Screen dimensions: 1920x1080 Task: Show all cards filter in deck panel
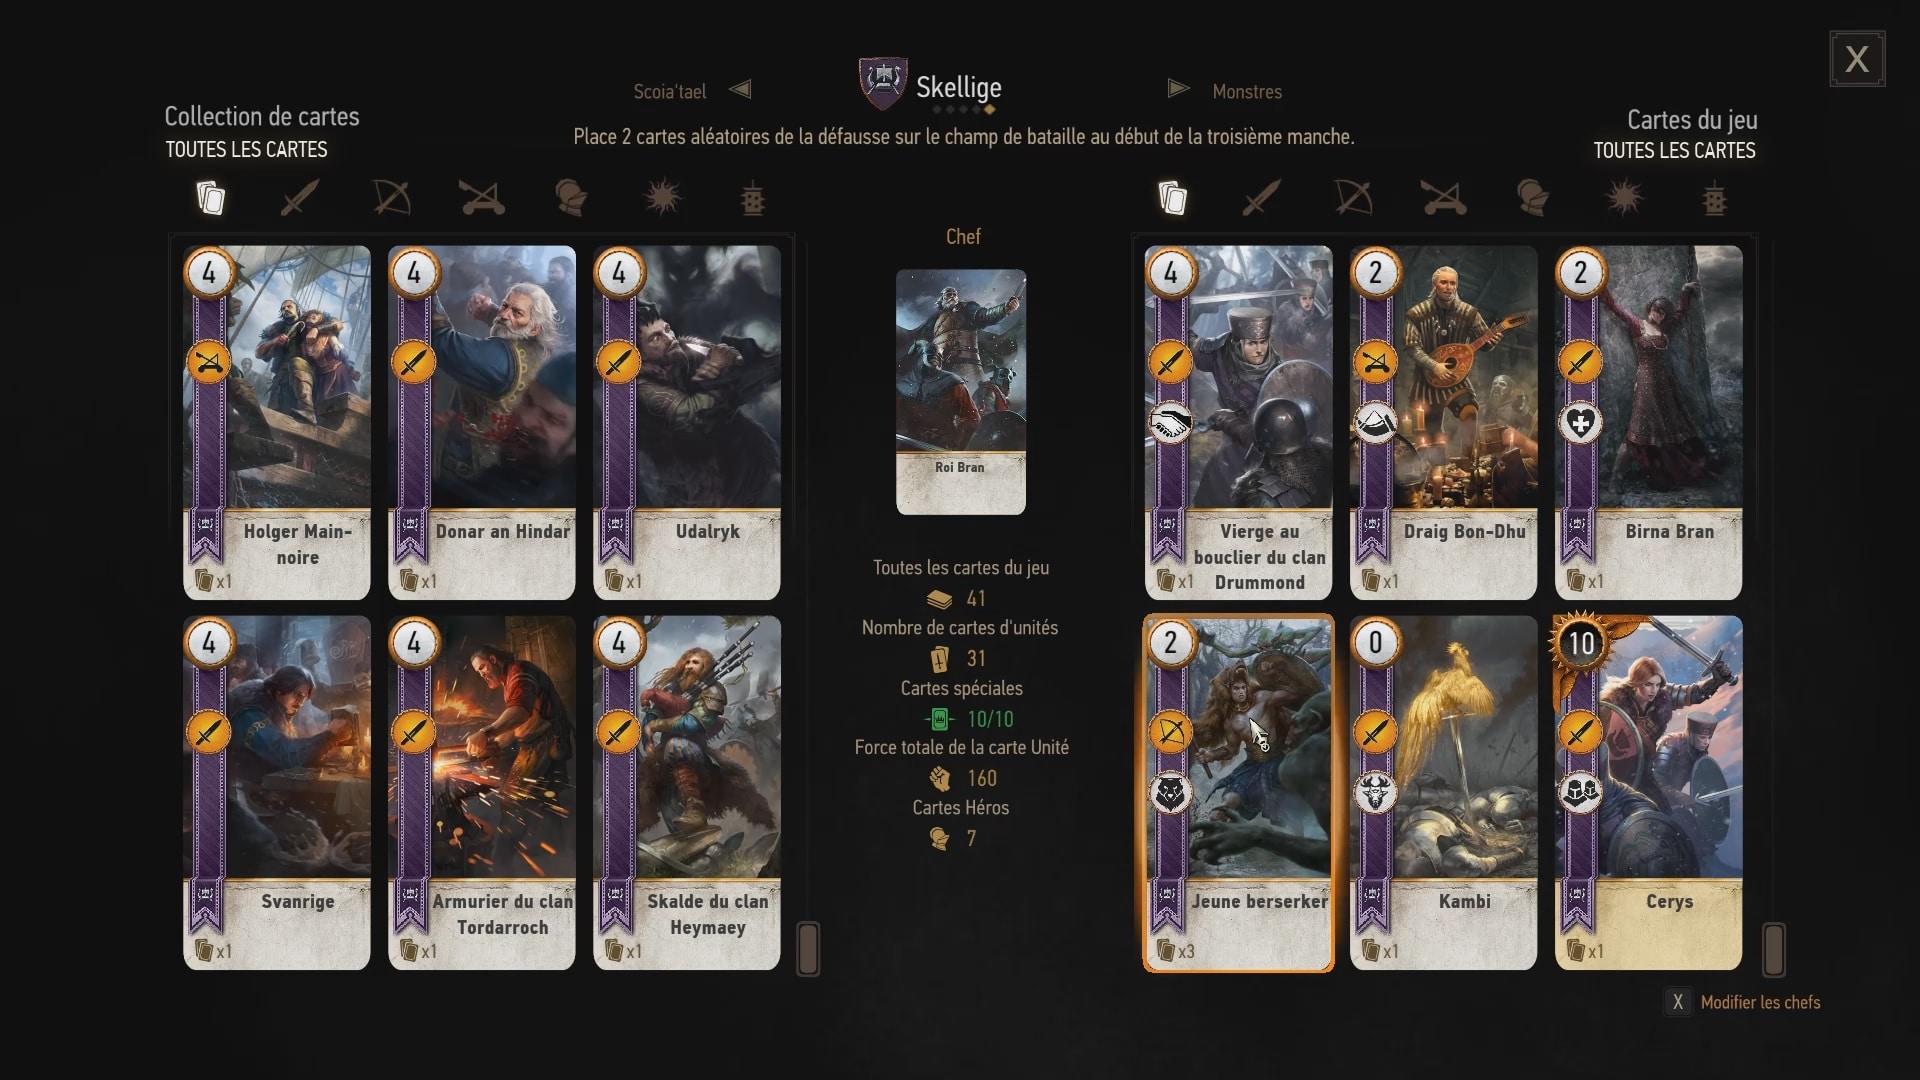(x=1172, y=198)
